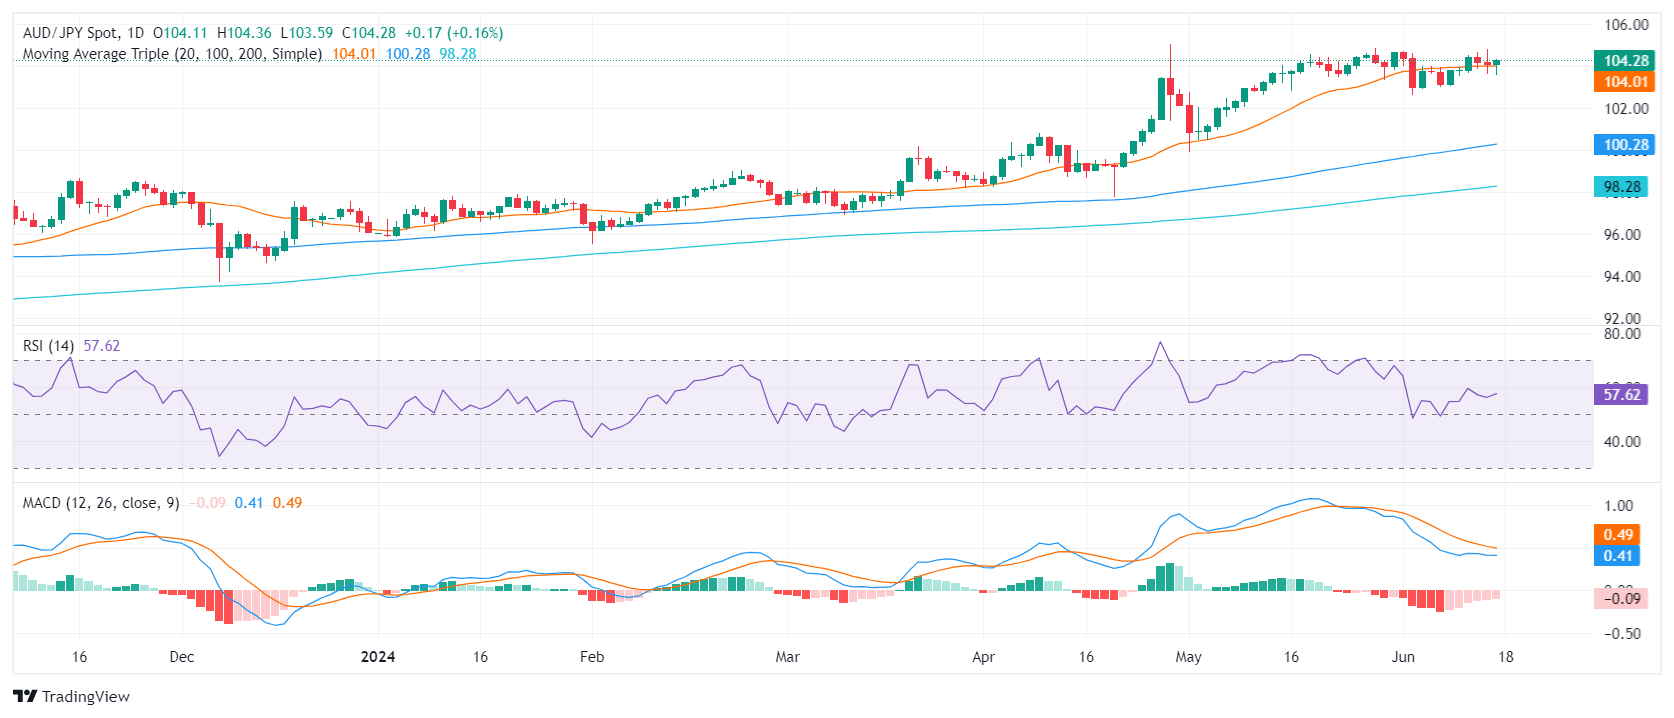Click the Jun label on the date axis
Image resolution: width=1674 pixels, height=718 pixels.
point(1403,657)
